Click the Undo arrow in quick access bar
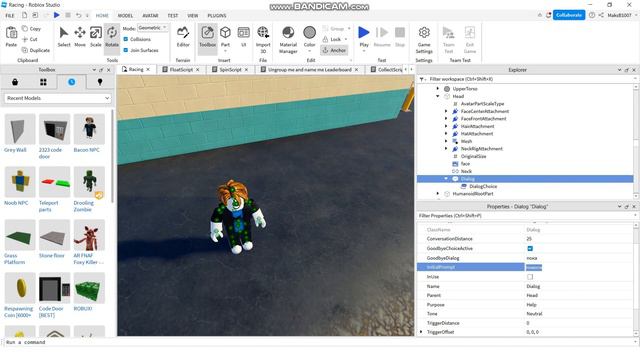Viewport: 640px width, 360px height. (x=78, y=15)
